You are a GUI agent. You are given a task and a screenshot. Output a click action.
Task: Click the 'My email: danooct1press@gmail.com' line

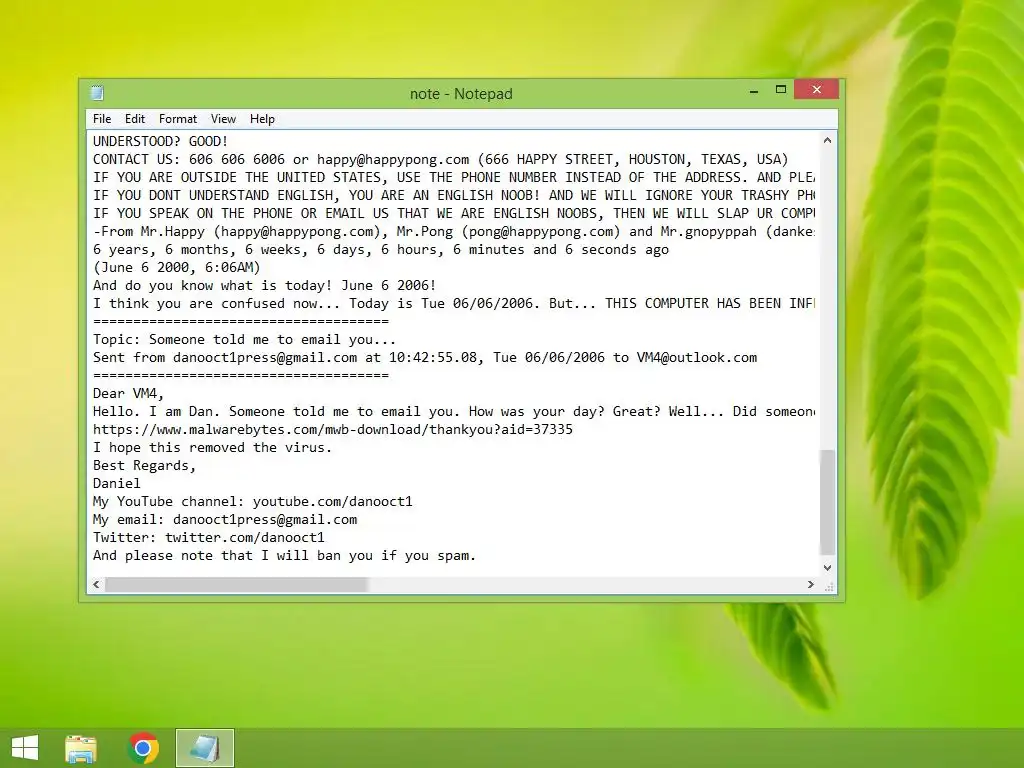(225, 520)
